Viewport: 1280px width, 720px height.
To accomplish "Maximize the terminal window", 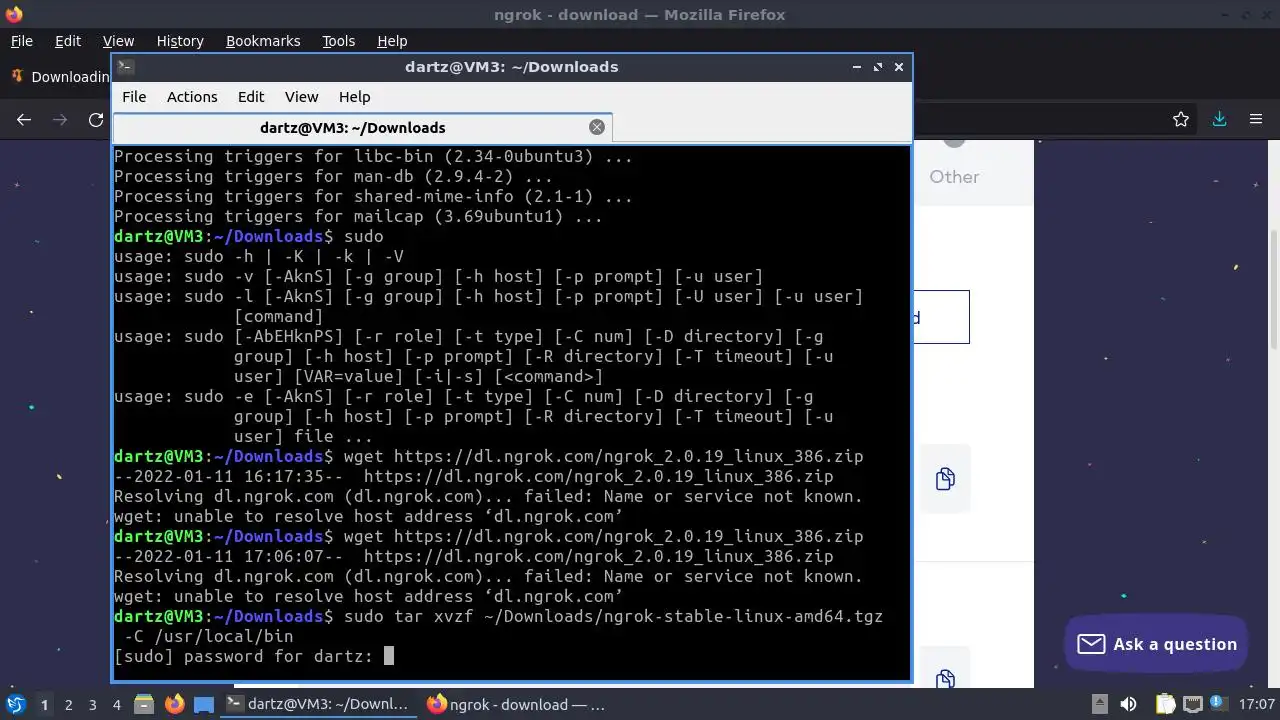I will [878, 67].
